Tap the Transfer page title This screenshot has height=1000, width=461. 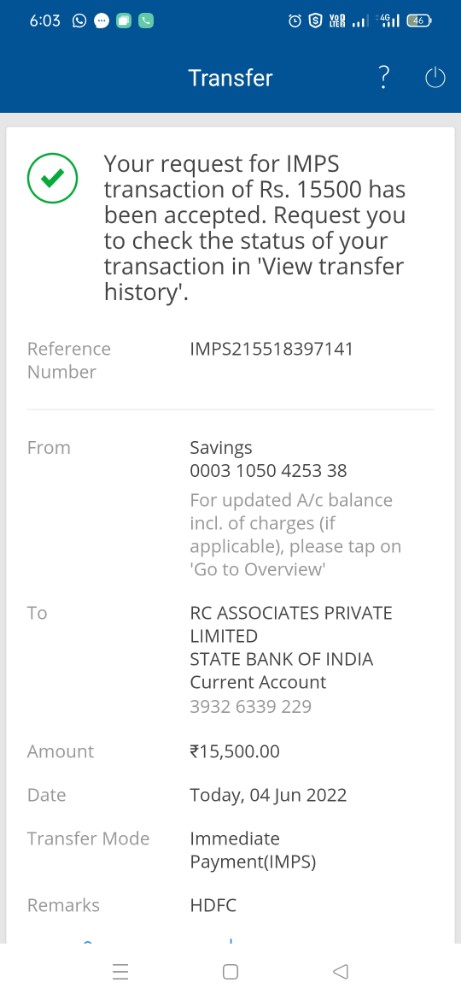coord(230,78)
